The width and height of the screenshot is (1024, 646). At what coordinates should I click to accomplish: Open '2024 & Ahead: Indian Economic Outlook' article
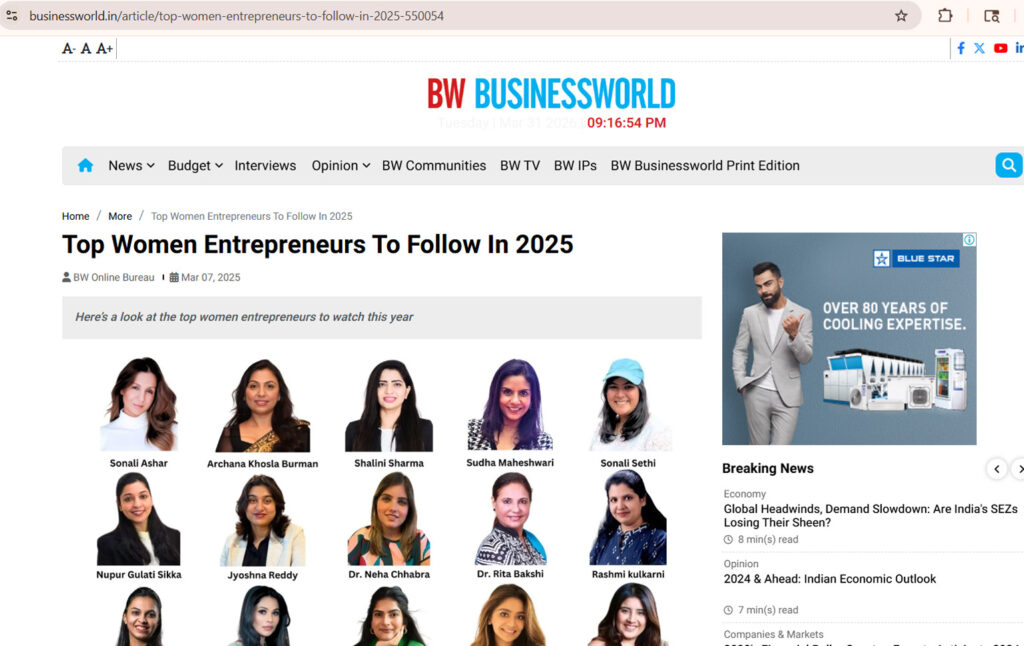coord(829,579)
